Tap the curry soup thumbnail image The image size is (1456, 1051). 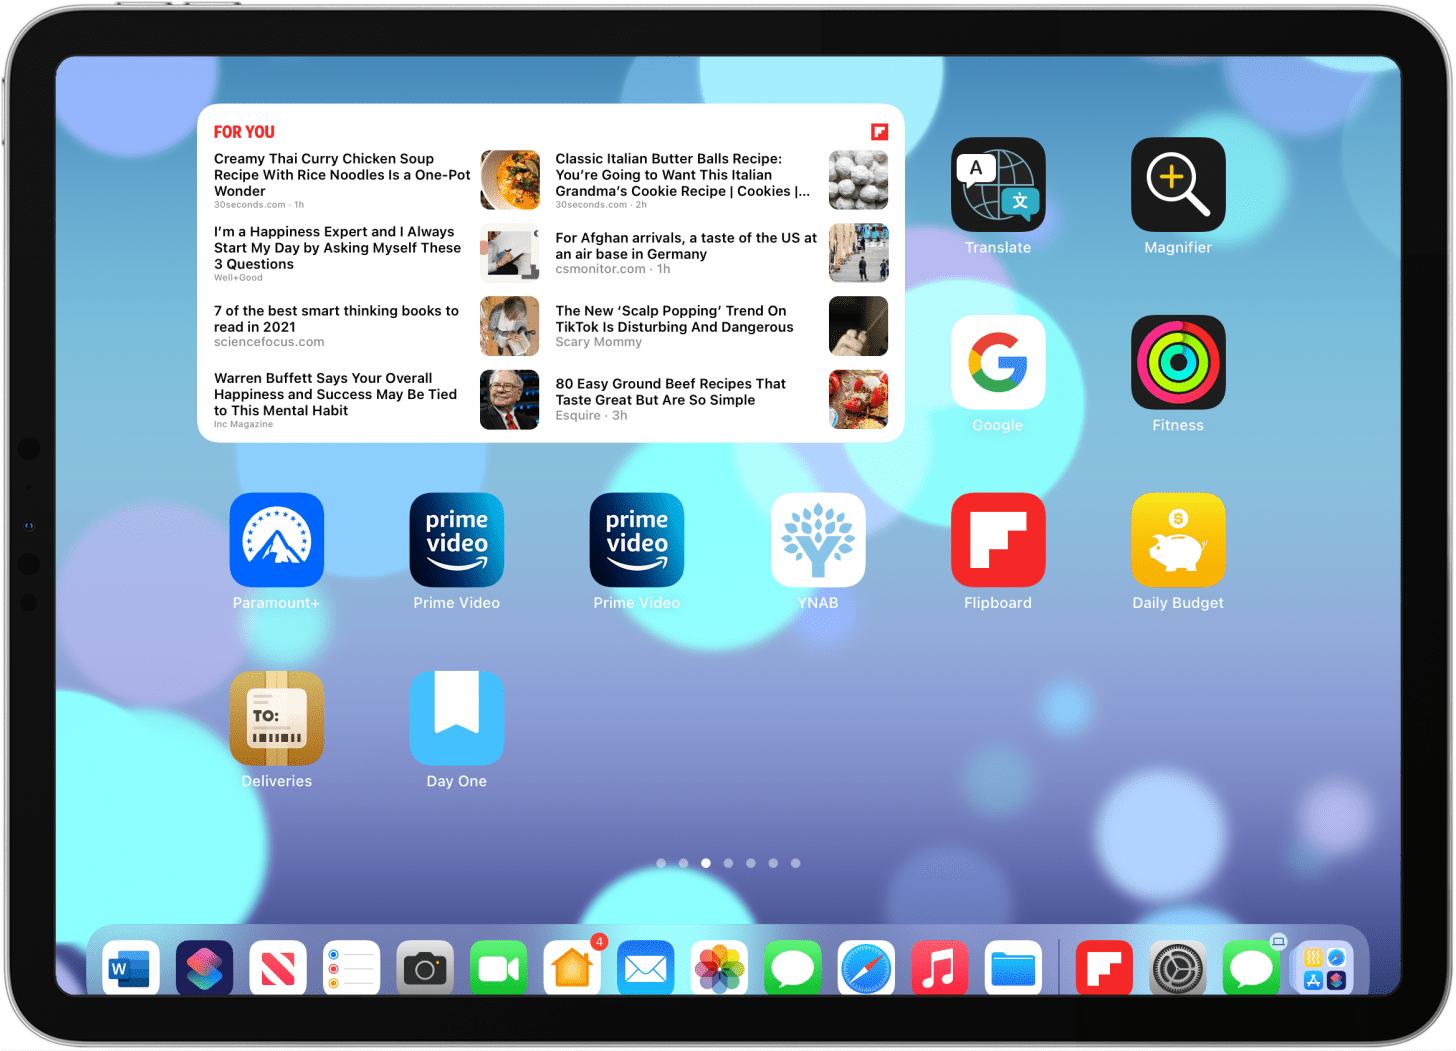coord(510,180)
